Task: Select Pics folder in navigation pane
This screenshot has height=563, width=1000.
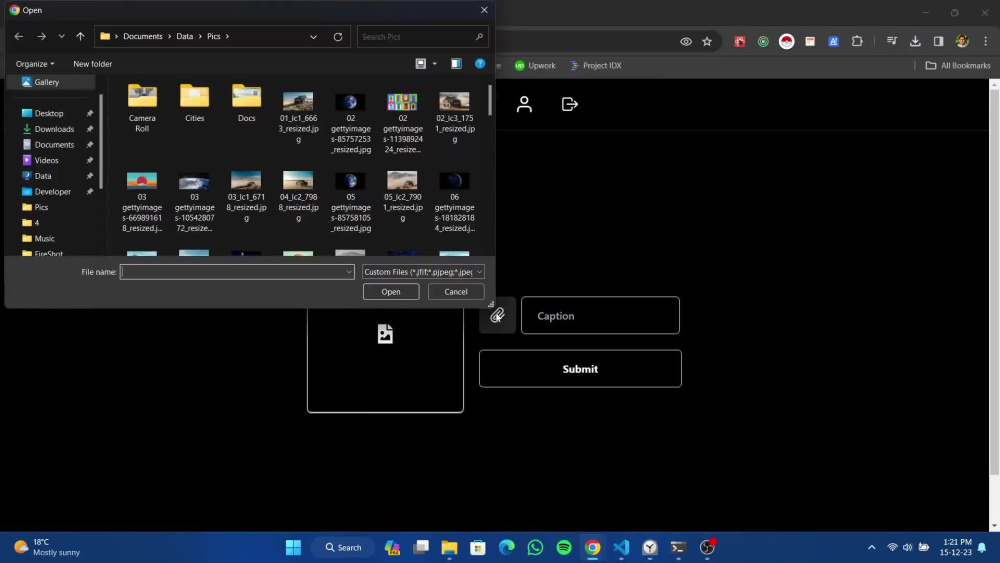Action: (41, 207)
